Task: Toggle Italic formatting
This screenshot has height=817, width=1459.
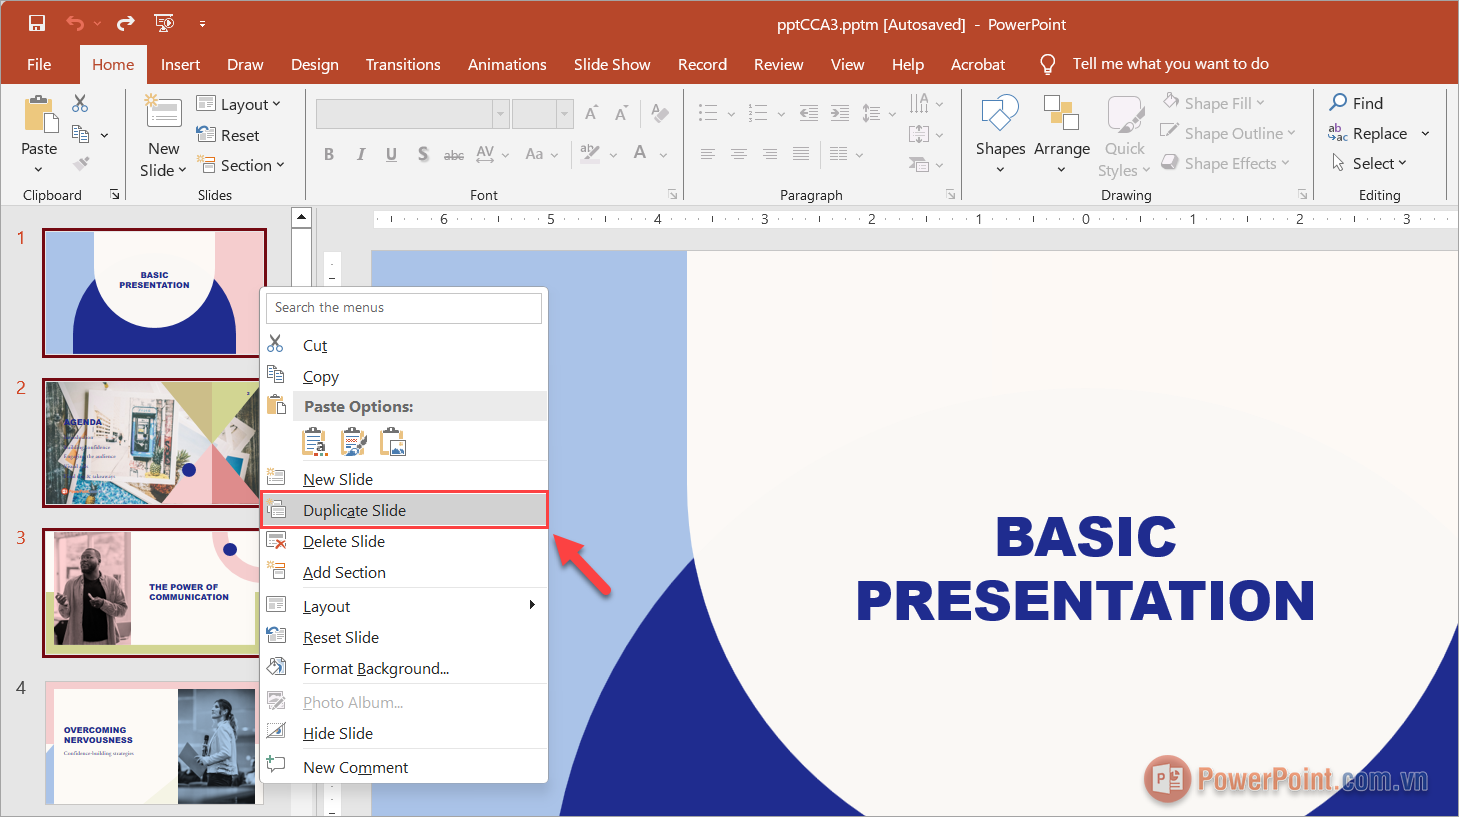Action: point(360,154)
